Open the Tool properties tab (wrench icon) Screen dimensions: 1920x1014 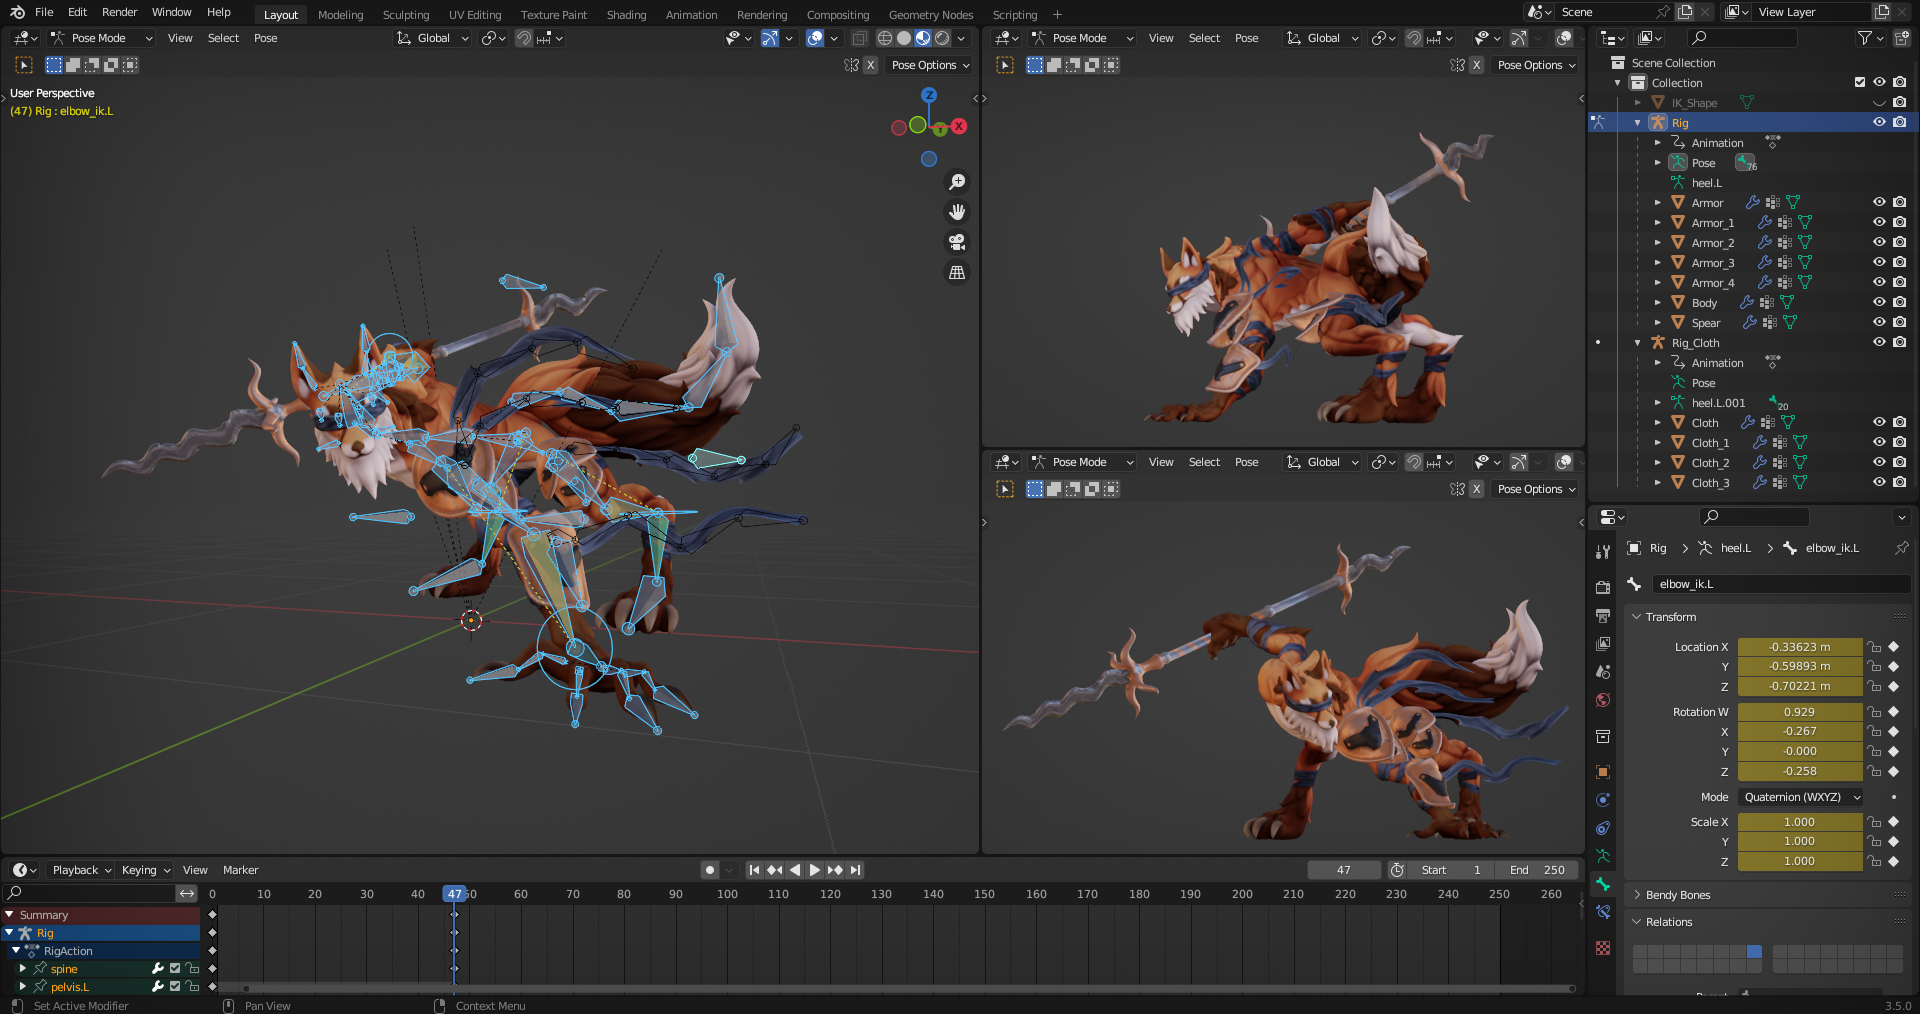(x=1603, y=552)
